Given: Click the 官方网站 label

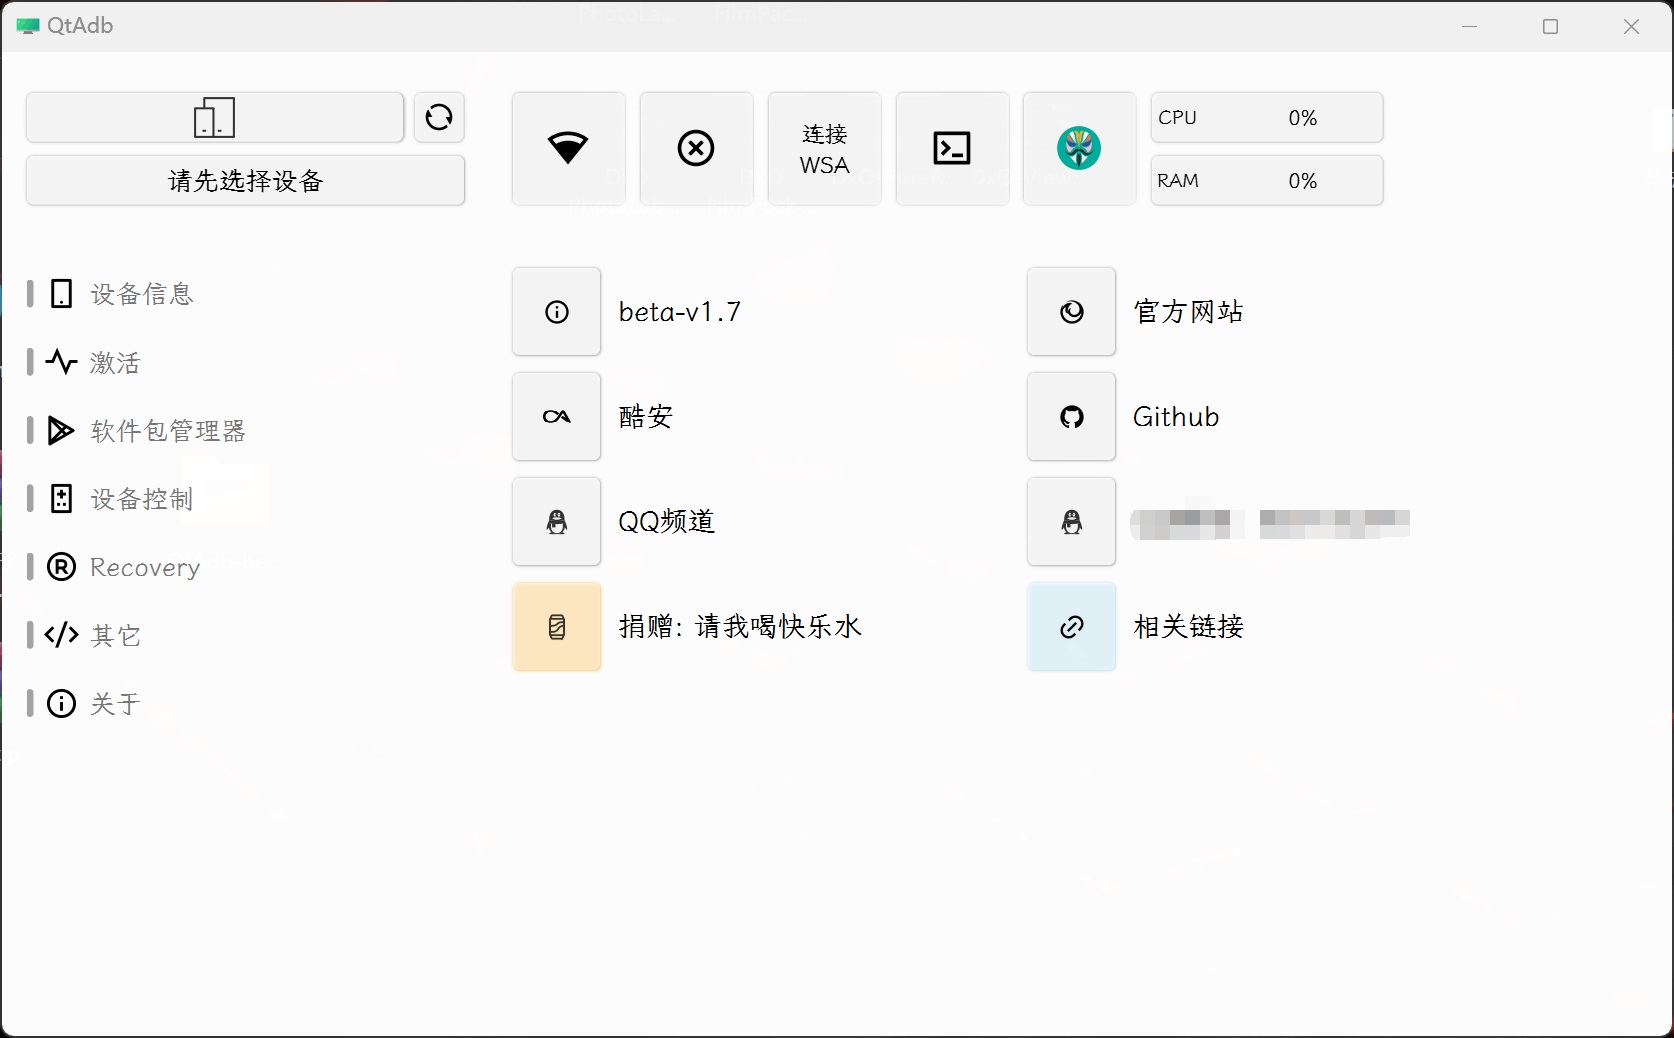Looking at the screenshot, I should [1189, 312].
